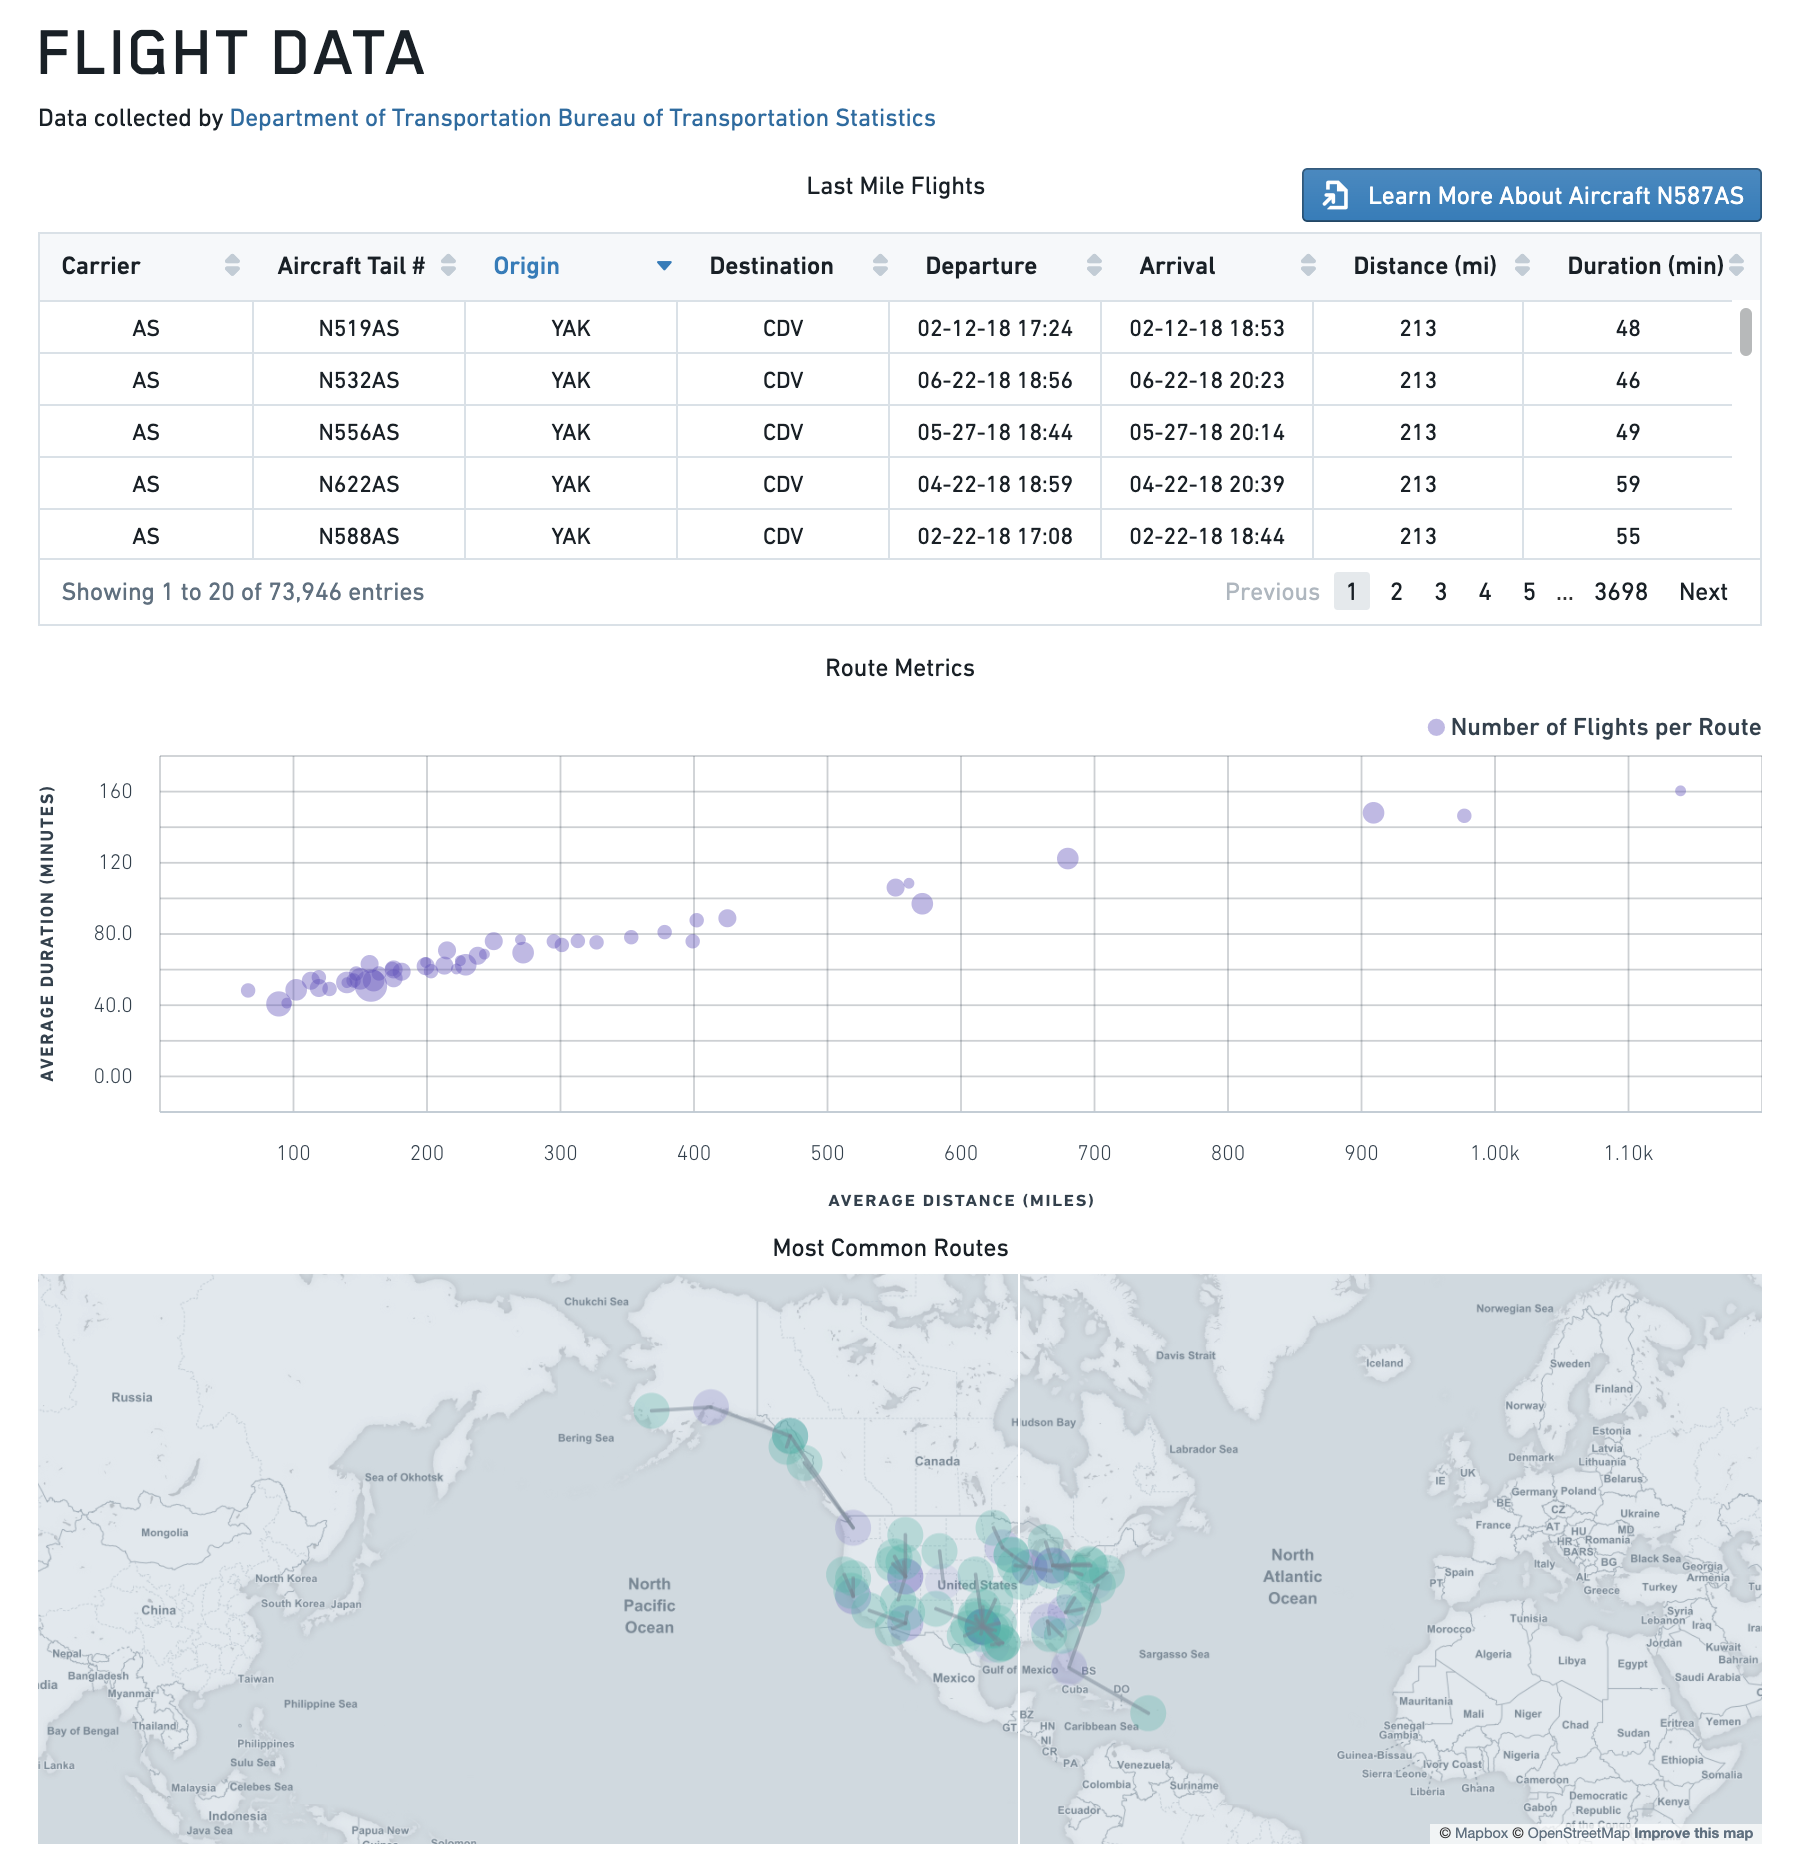Select tail number N622AS cell
Viewport: 1802px width, 1854px height.
point(359,484)
